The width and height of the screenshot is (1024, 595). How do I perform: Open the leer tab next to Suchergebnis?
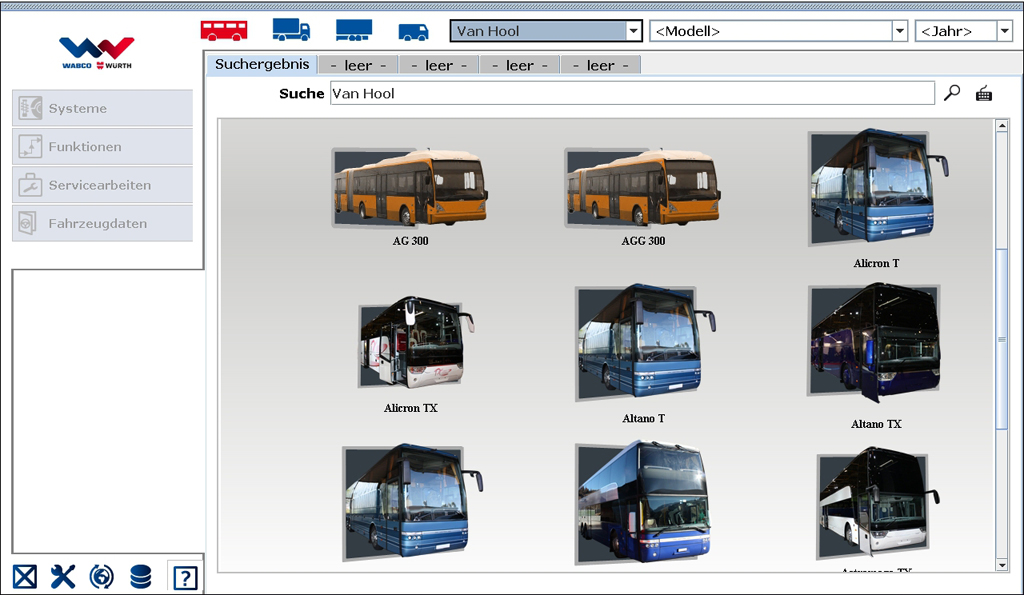(358, 65)
